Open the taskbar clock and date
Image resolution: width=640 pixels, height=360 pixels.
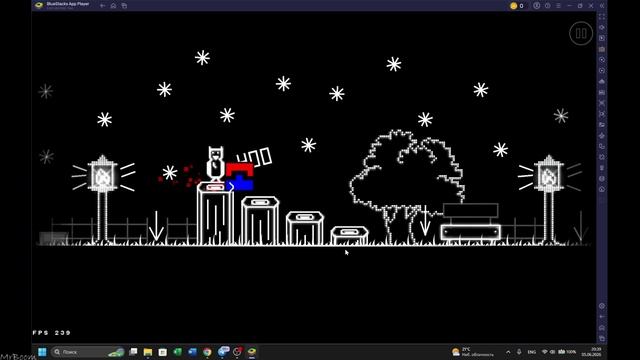coord(591,352)
